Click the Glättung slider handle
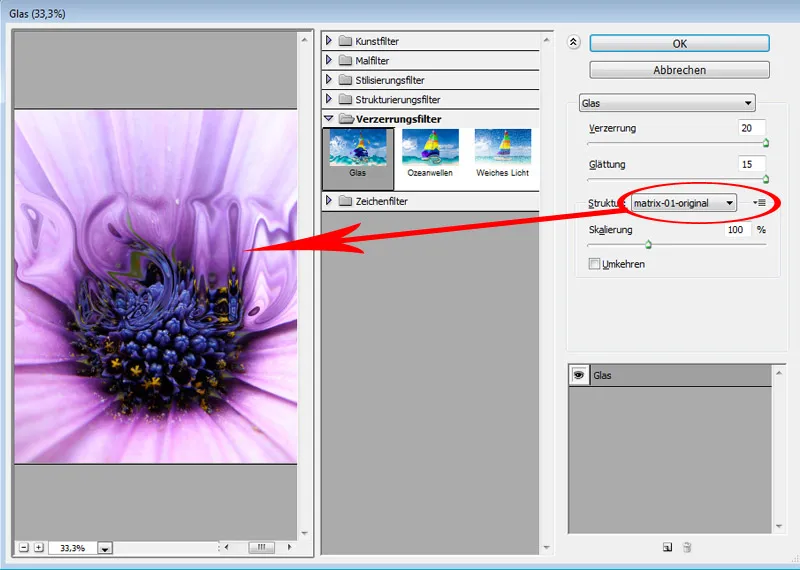The width and height of the screenshot is (800, 570). [x=765, y=179]
